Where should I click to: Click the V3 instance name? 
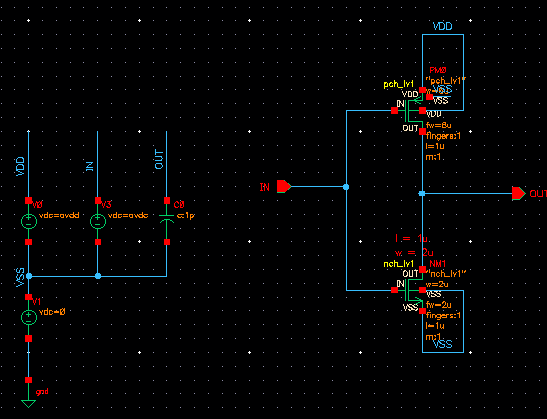(x=106, y=204)
